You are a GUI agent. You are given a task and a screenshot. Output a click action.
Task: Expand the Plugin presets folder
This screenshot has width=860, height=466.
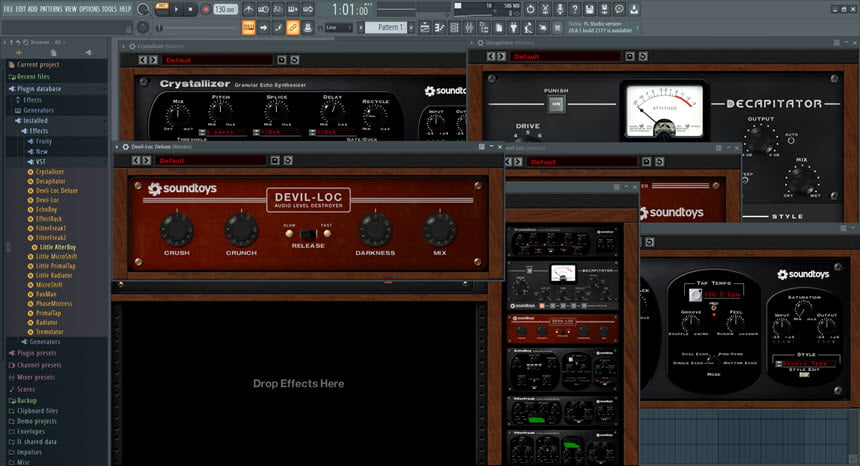(36, 353)
